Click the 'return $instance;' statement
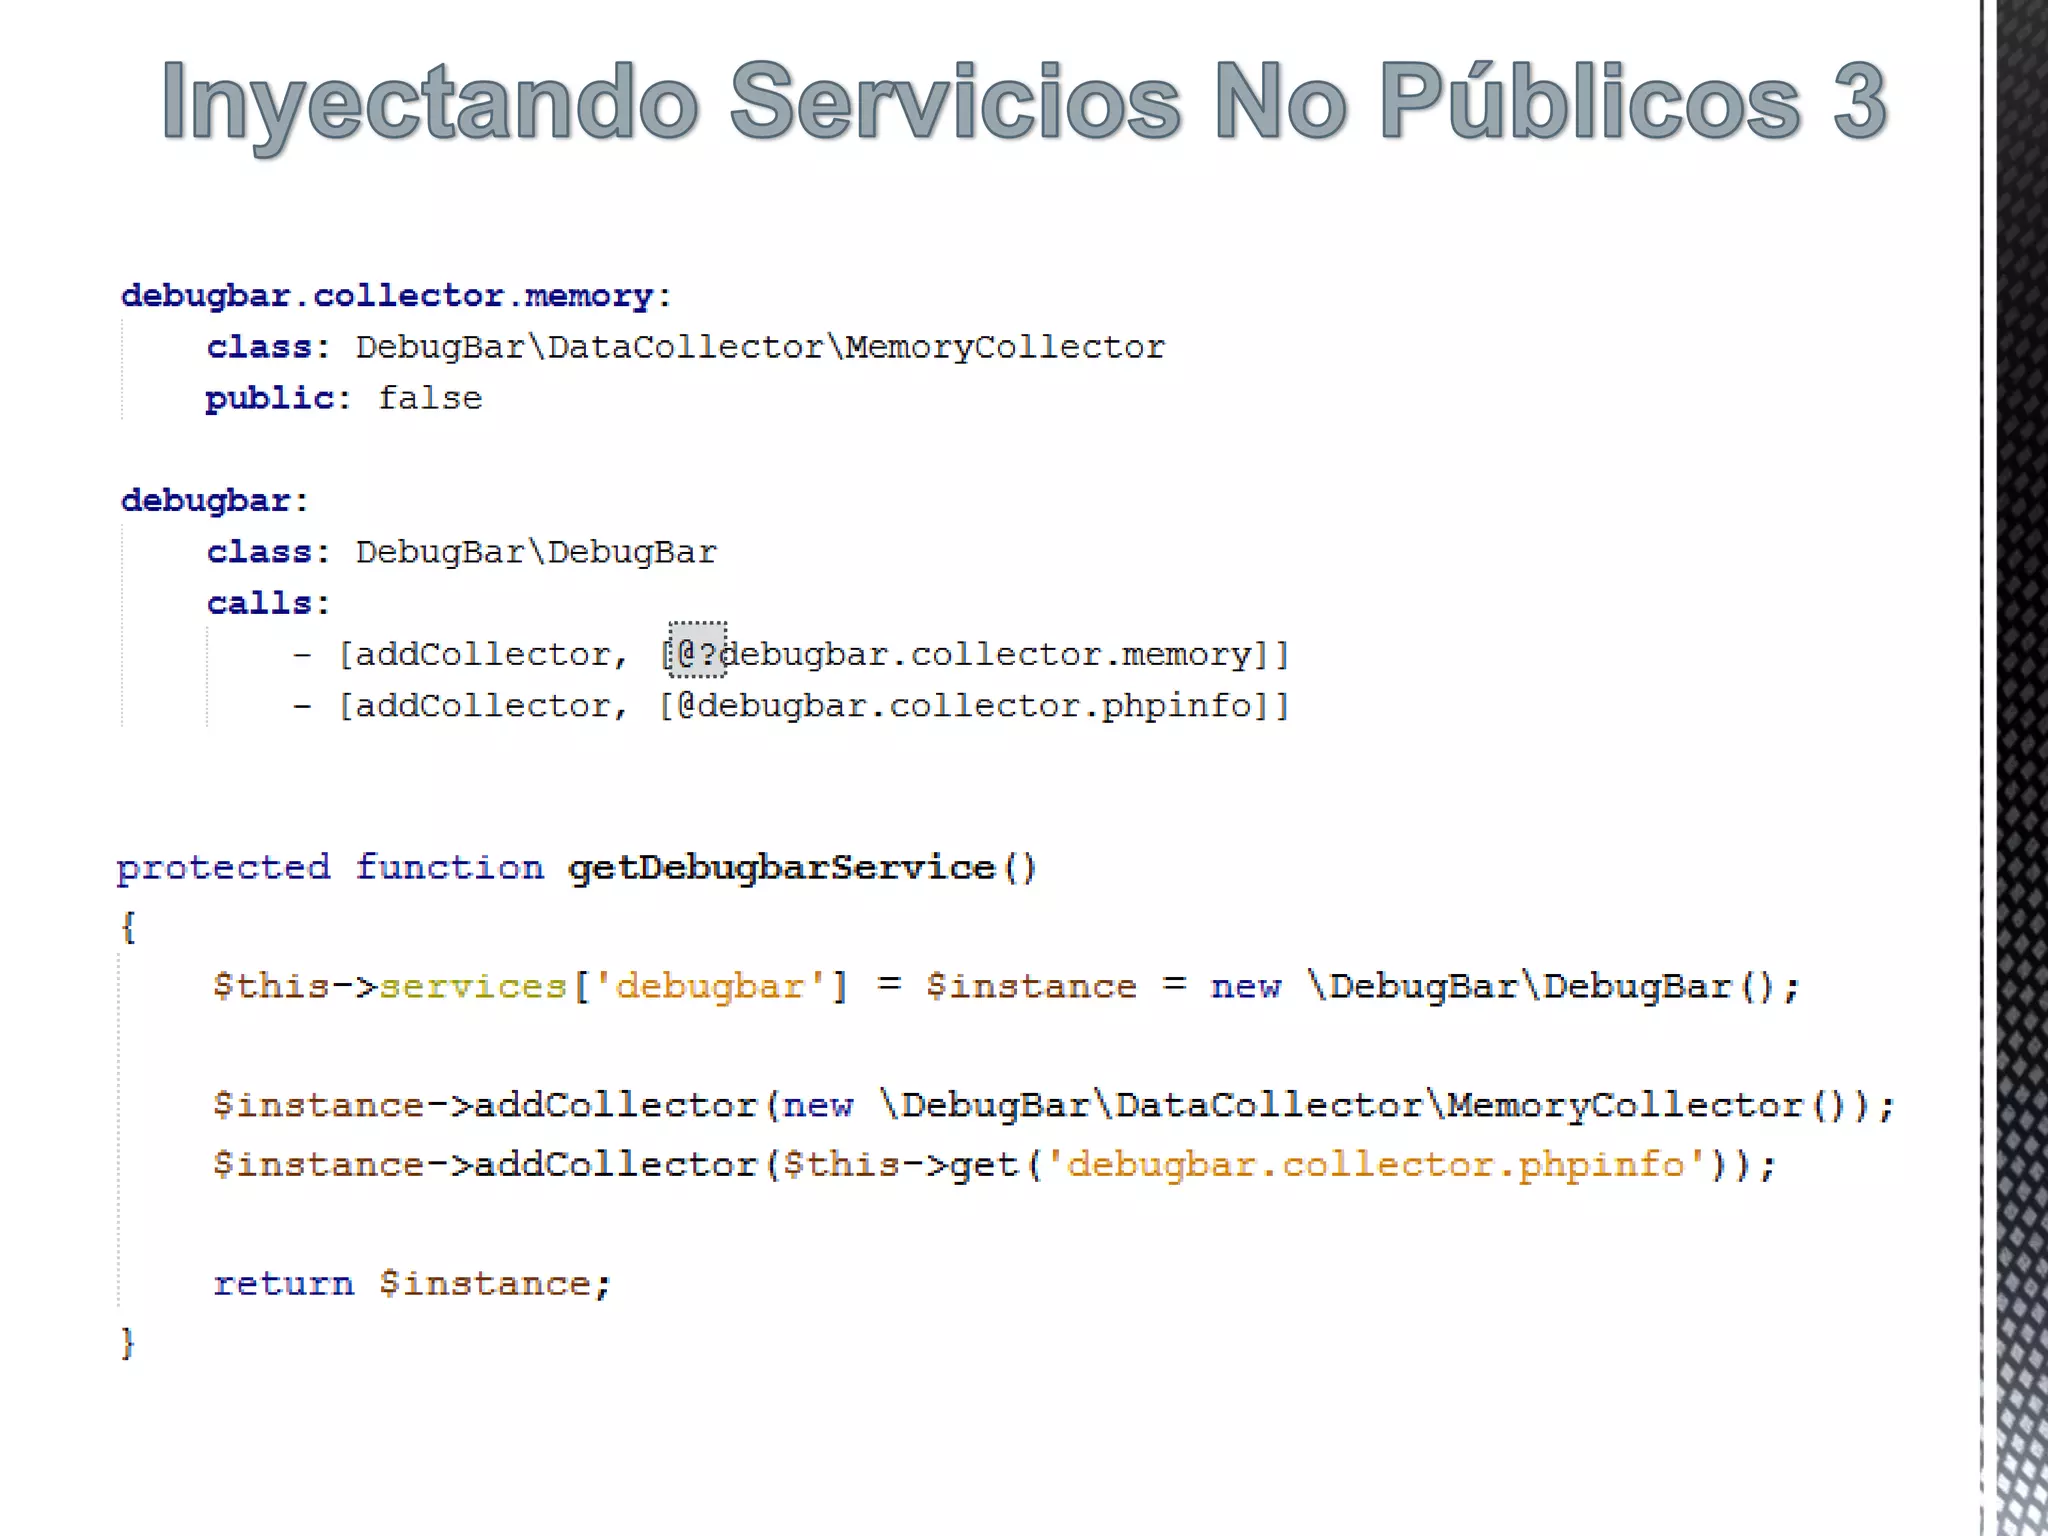 [411, 1284]
